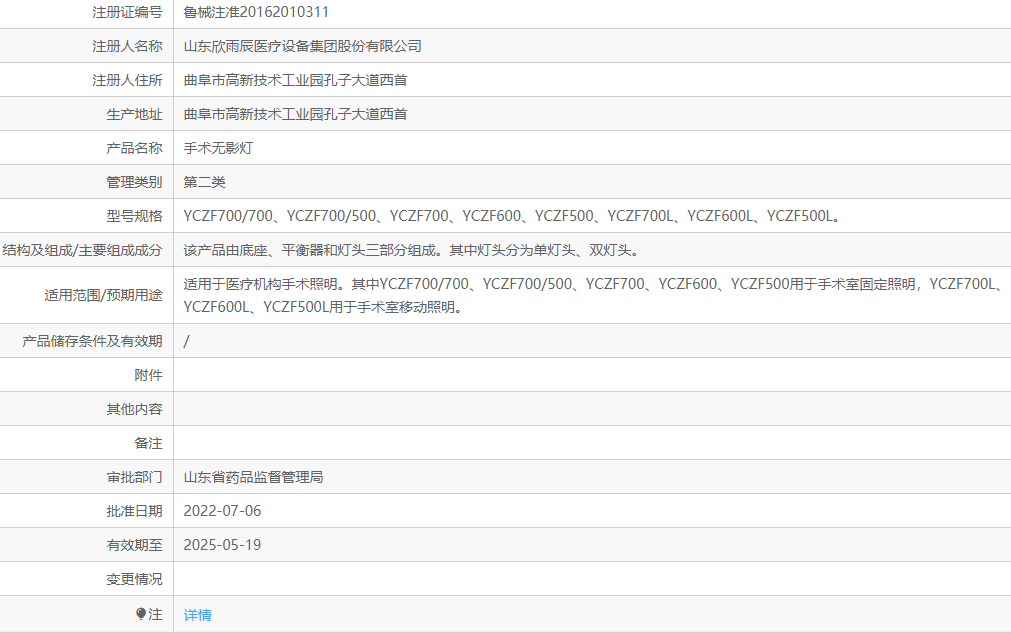Image resolution: width=1011 pixels, height=633 pixels.
Task: Click the 变更情况 label
Action: (x=134, y=579)
